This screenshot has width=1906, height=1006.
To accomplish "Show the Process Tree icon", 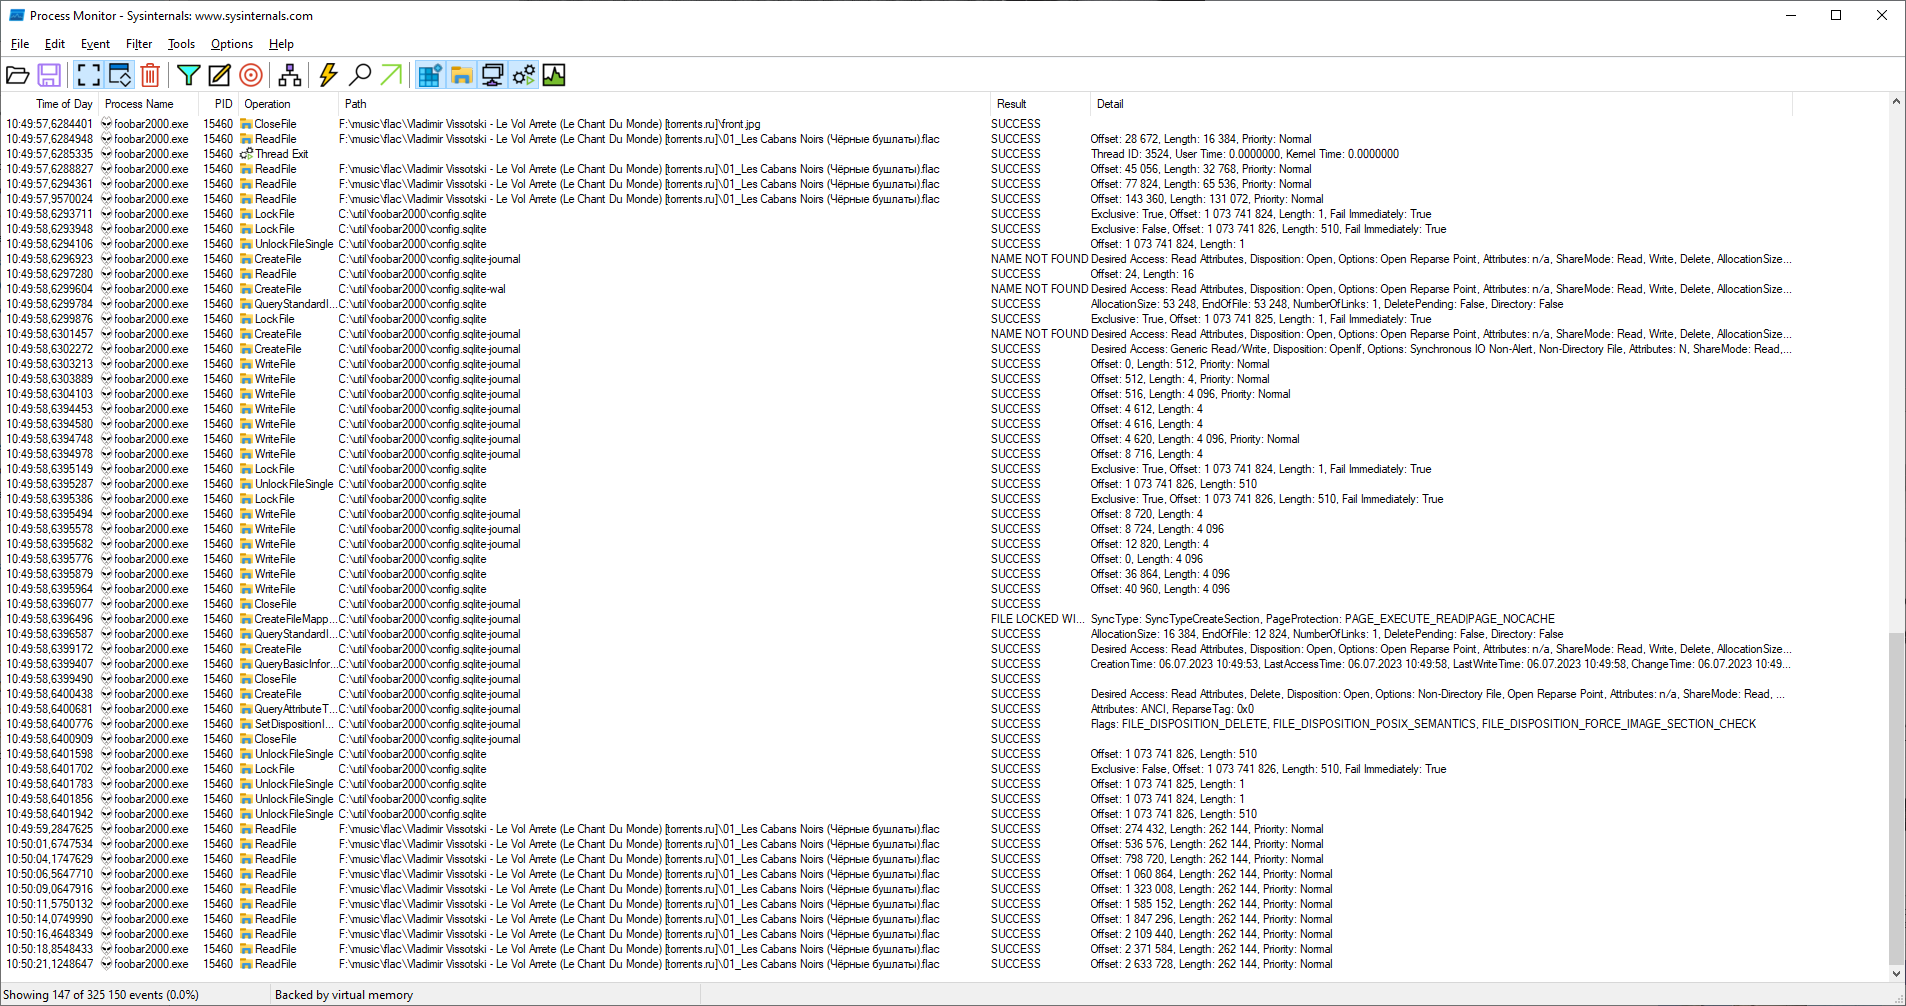I will (290, 75).
